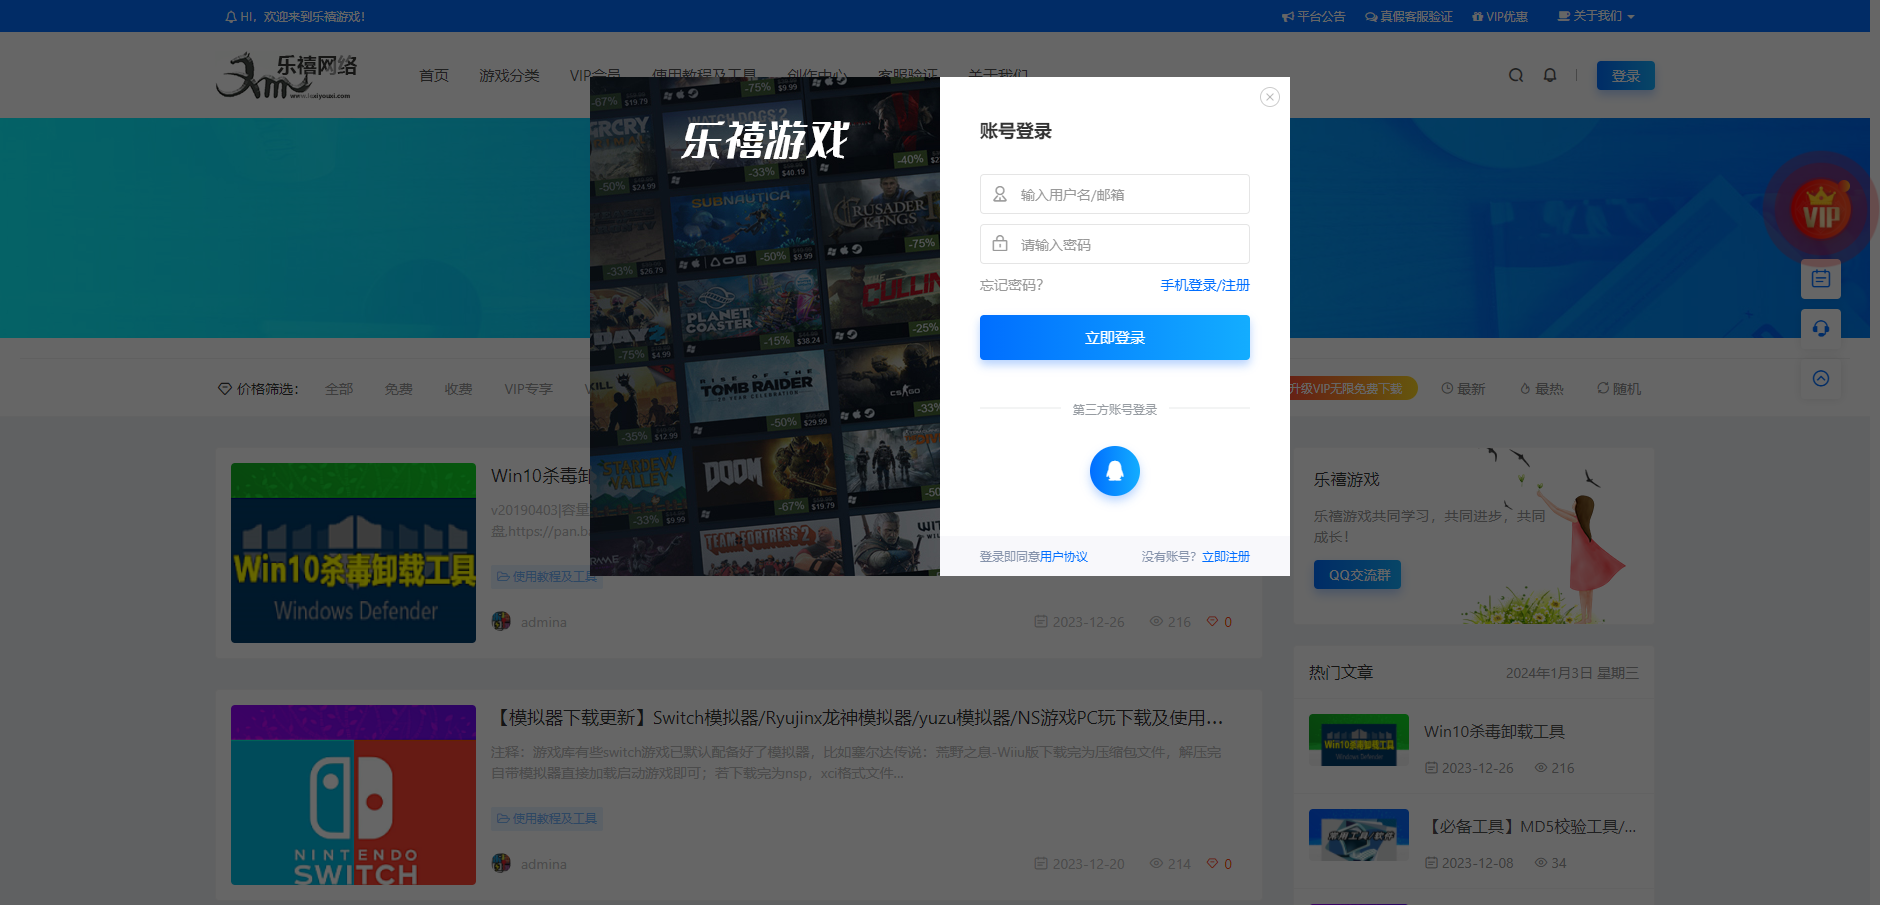Click the 立即注册 link
The image size is (1880, 905).
[x=1225, y=557]
